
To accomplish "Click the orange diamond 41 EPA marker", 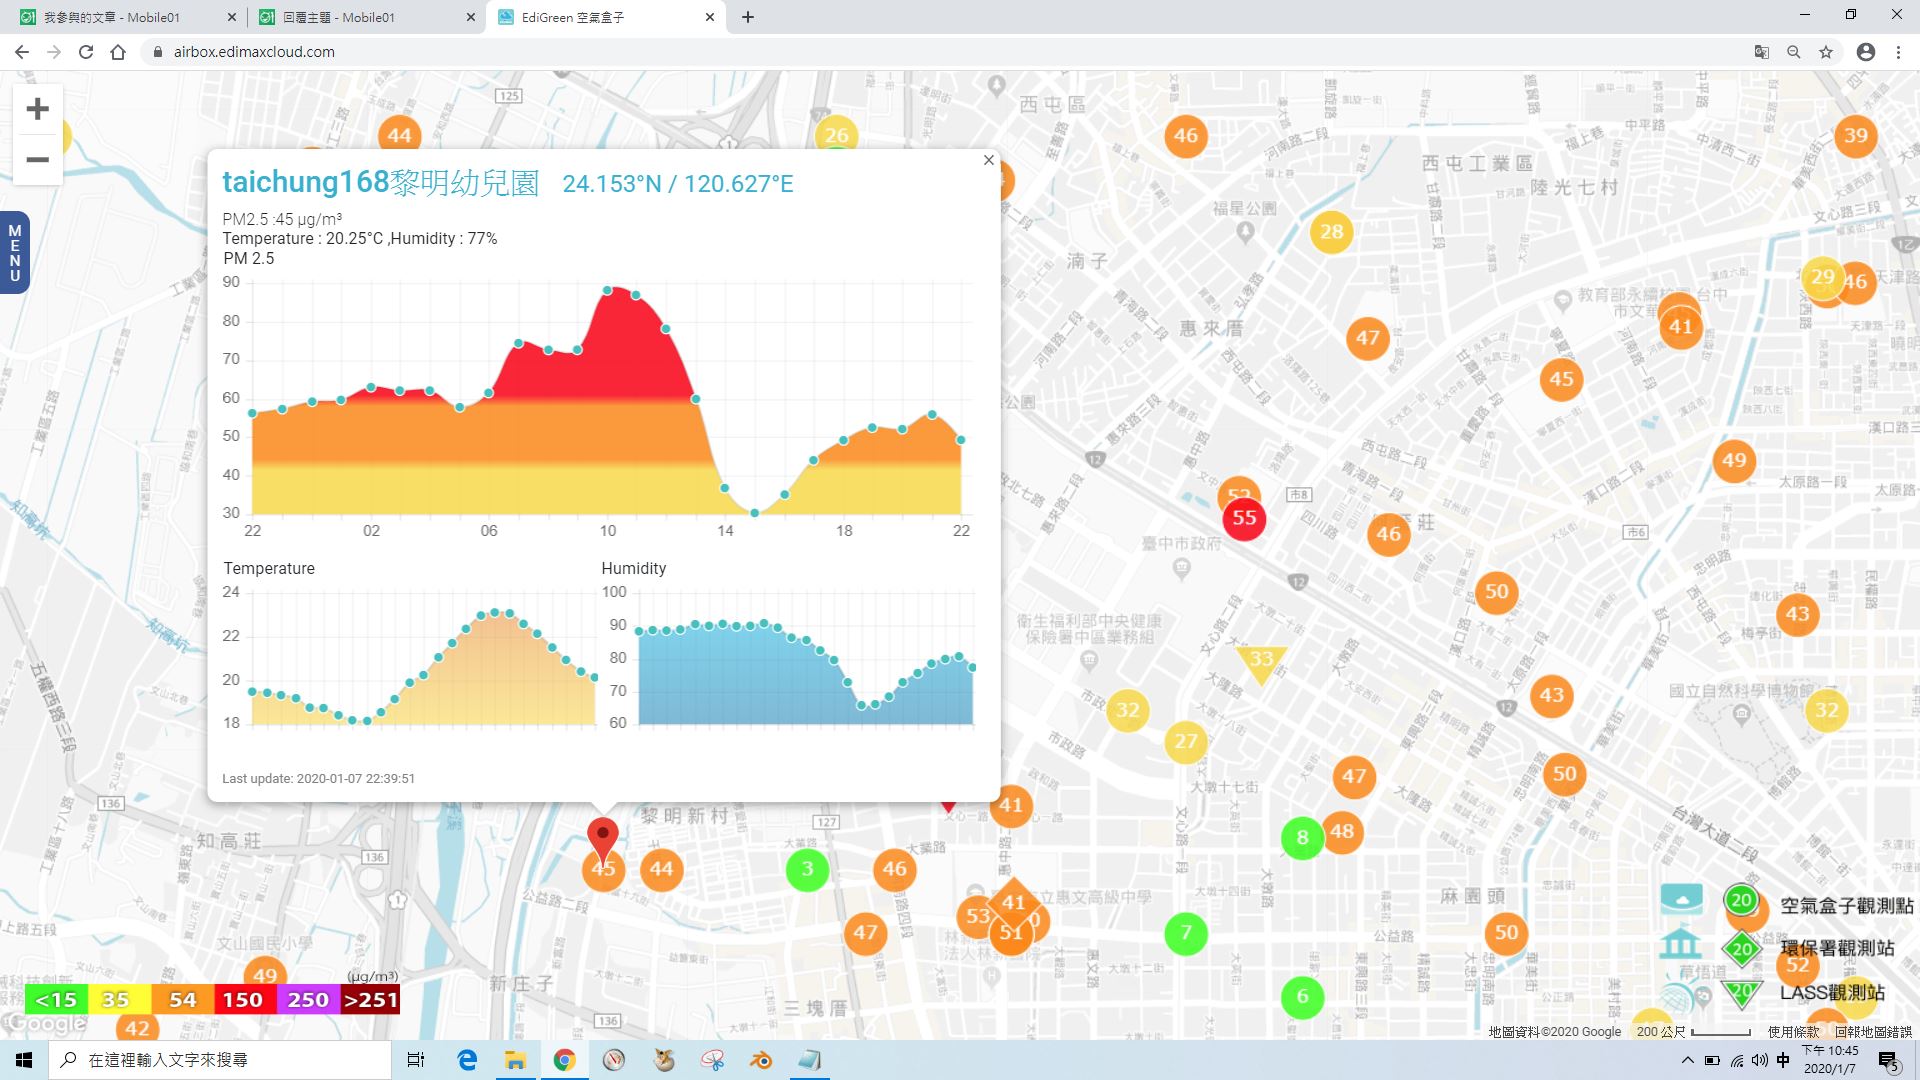I will point(1014,901).
